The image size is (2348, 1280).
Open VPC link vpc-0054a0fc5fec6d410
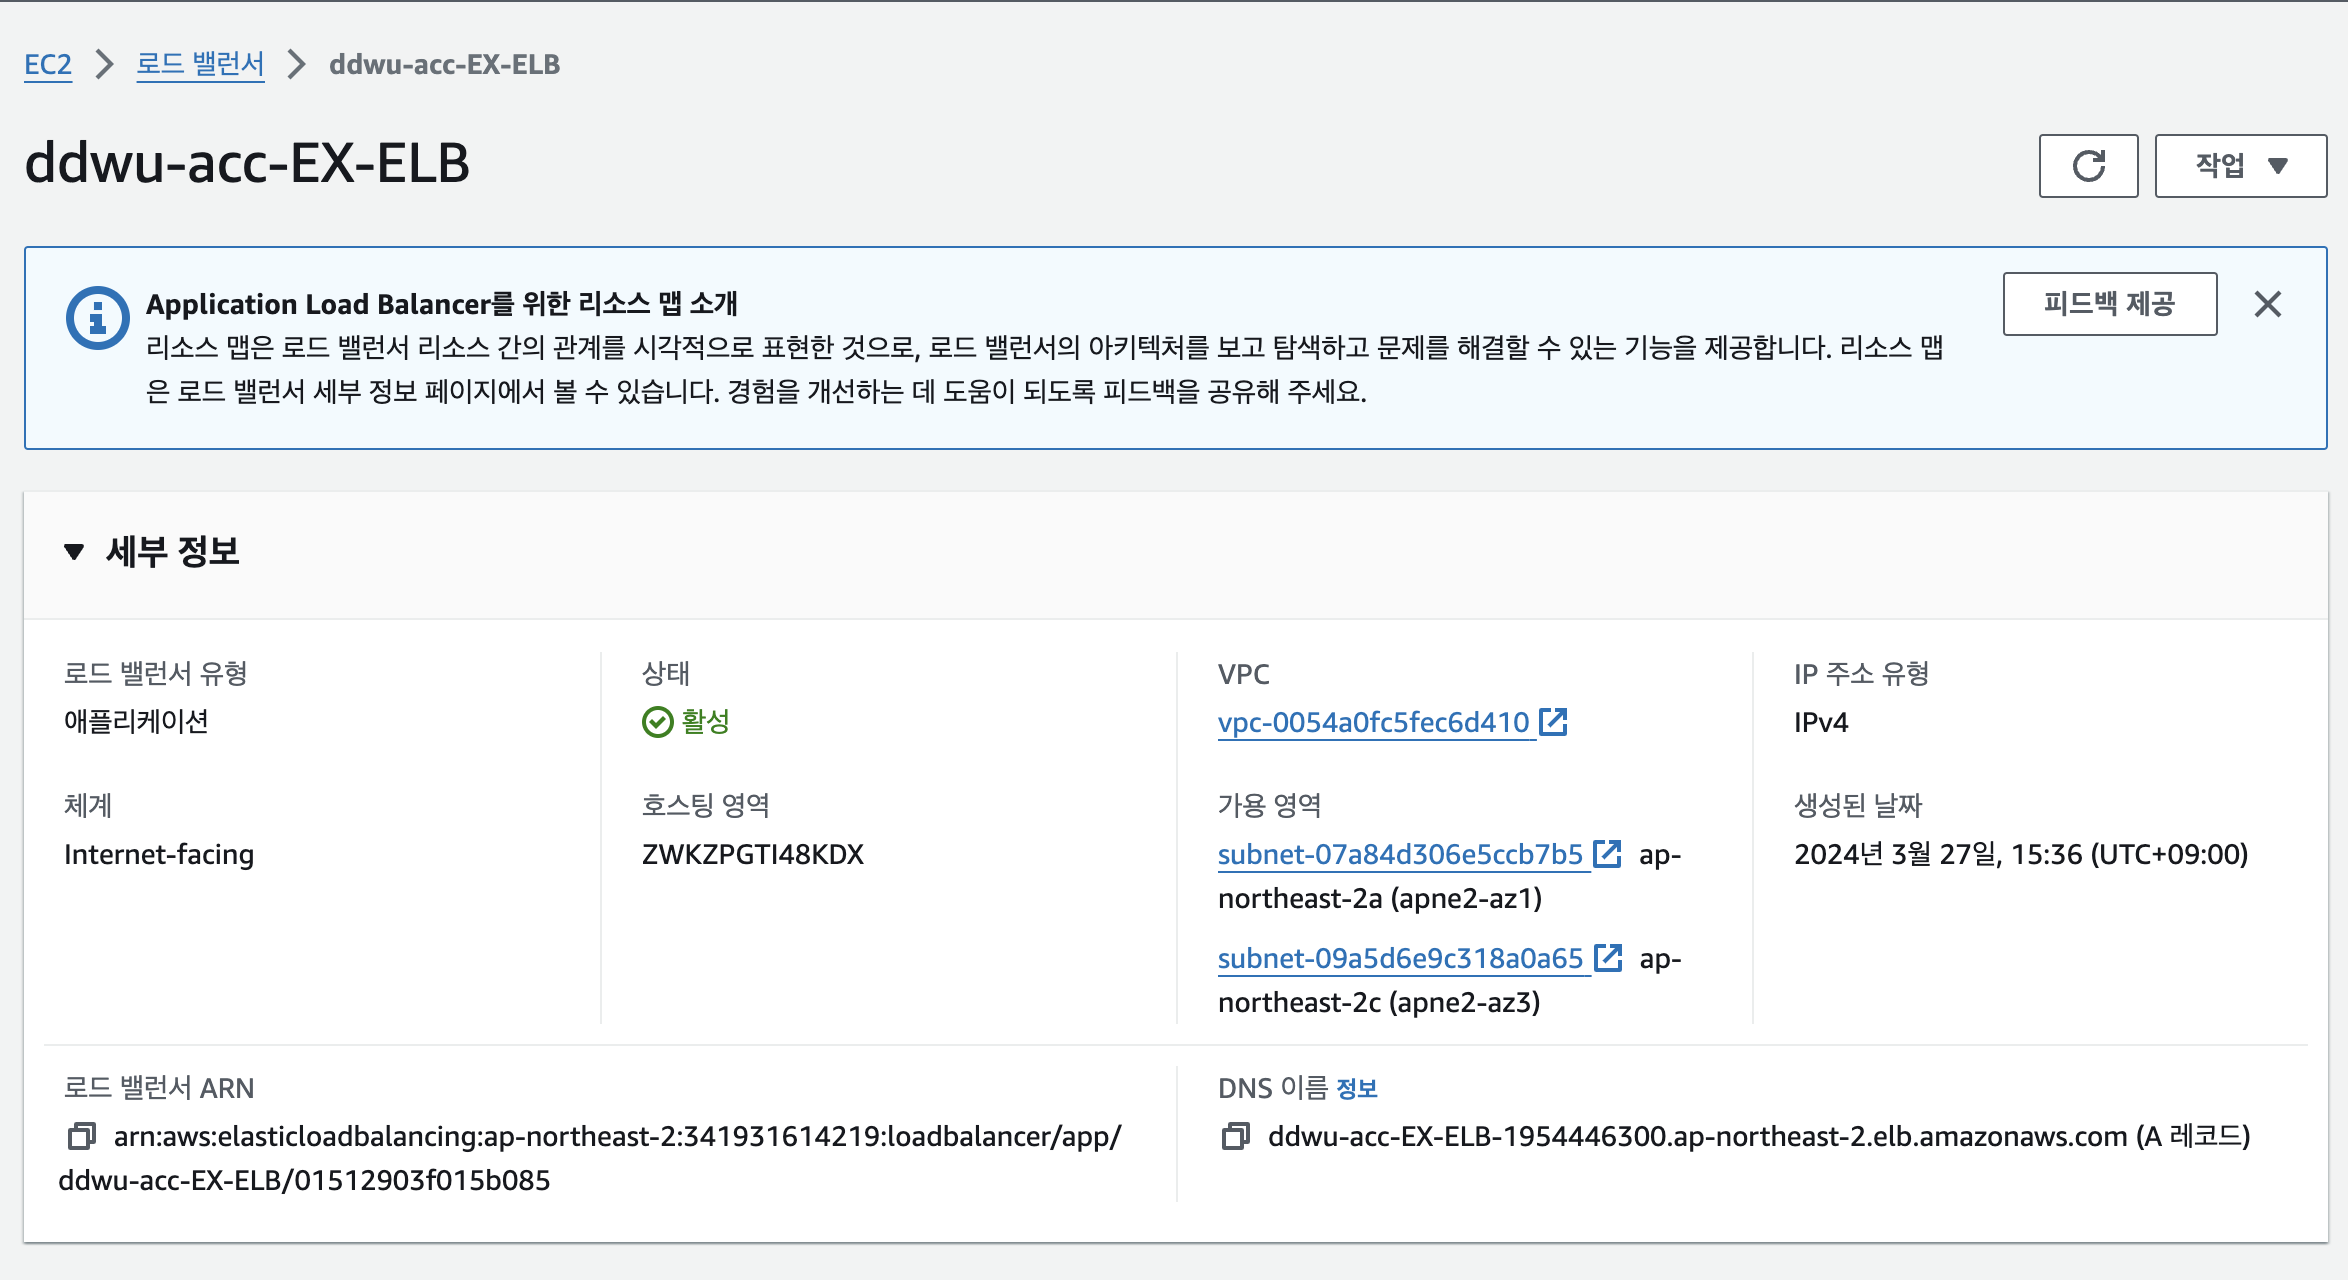(x=1373, y=722)
